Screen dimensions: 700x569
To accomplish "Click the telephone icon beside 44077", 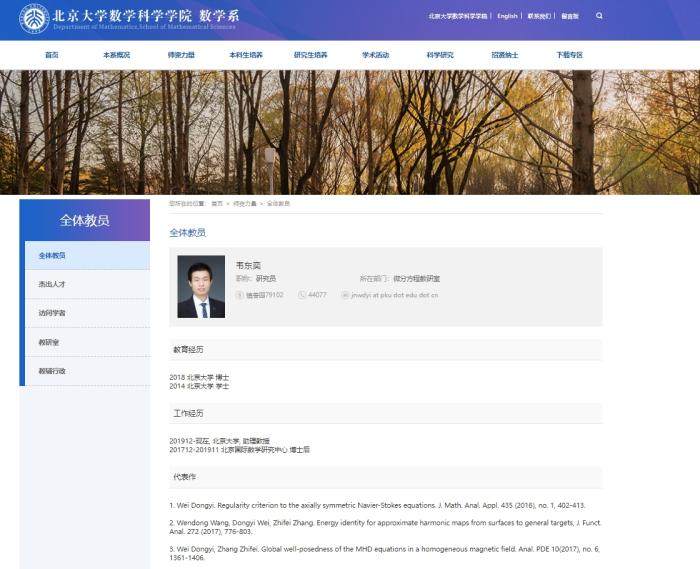I will (302, 295).
